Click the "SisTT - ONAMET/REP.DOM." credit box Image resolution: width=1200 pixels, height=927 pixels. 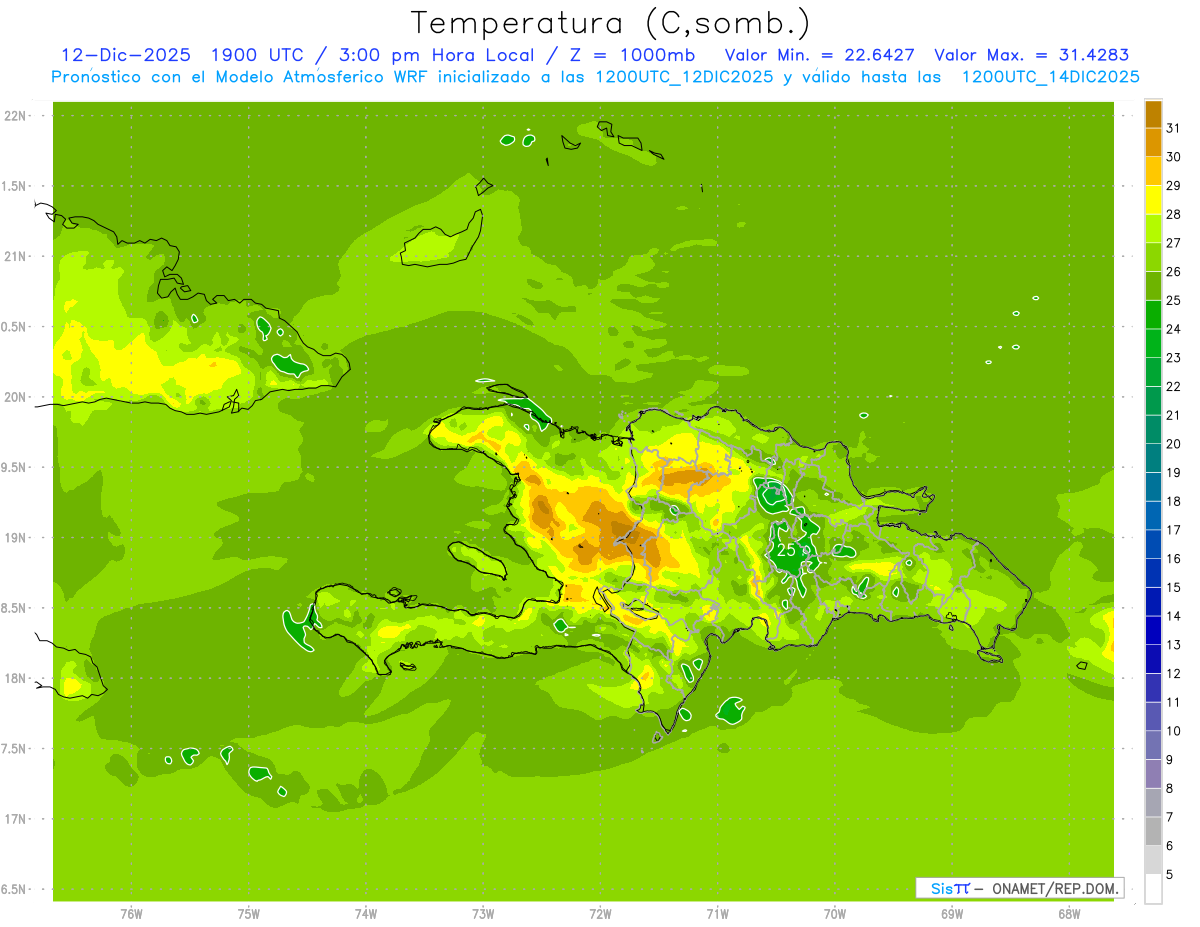pos(1022,888)
